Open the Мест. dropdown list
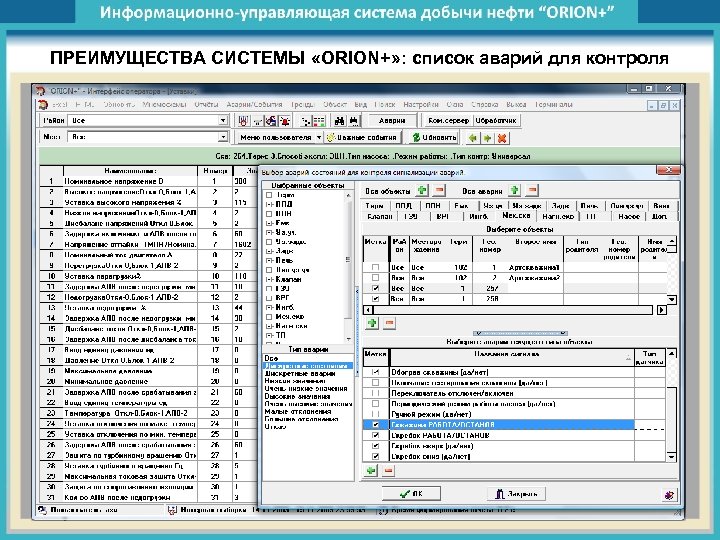720x540 pixels. coord(223,137)
